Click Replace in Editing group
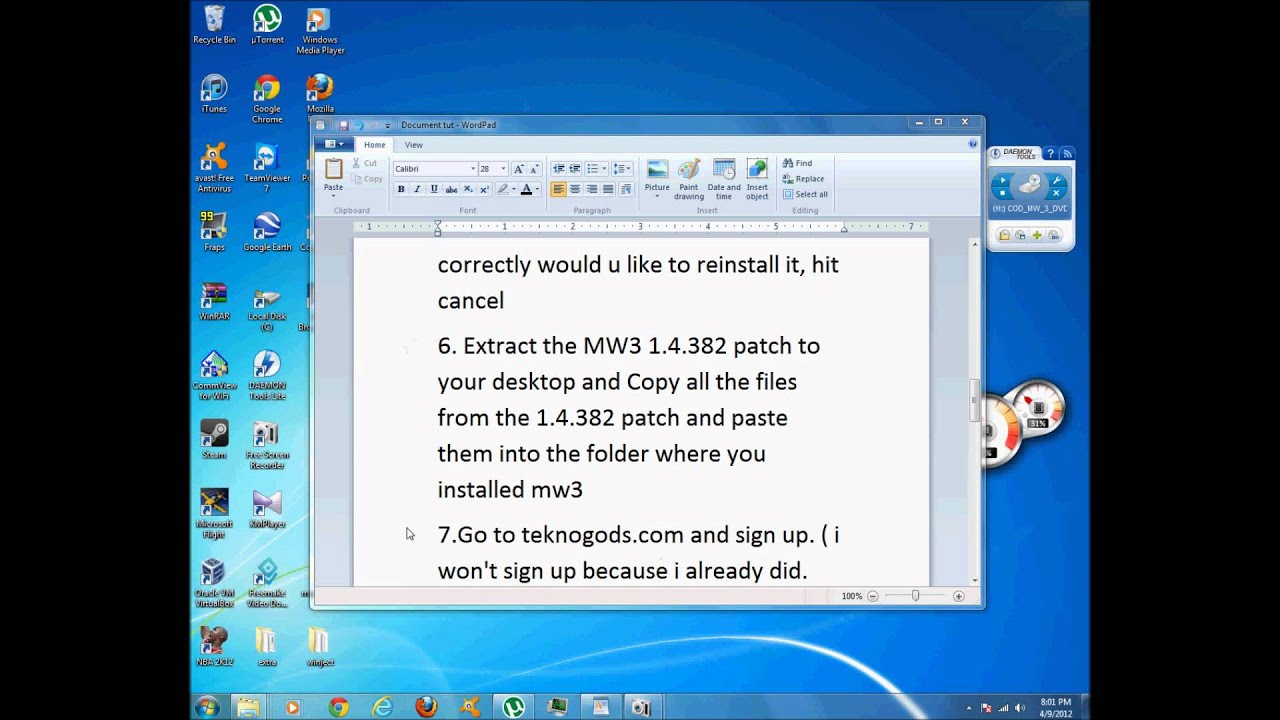This screenshot has width=1280, height=720. pos(803,179)
